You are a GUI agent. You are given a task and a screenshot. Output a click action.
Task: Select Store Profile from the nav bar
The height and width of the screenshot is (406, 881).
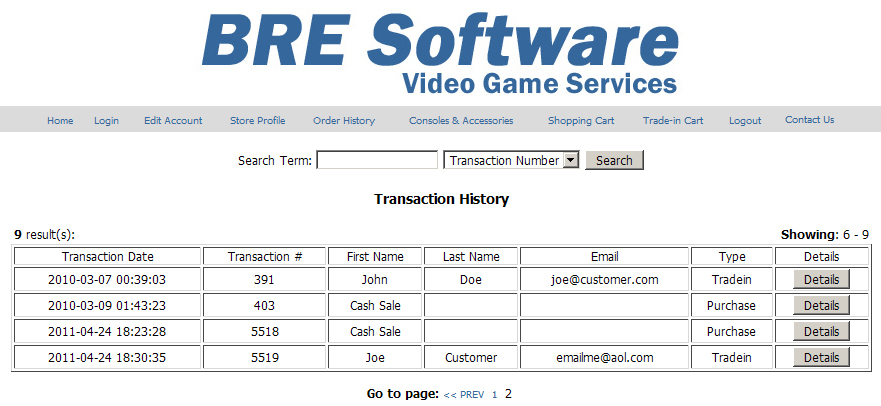click(x=257, y=121)
